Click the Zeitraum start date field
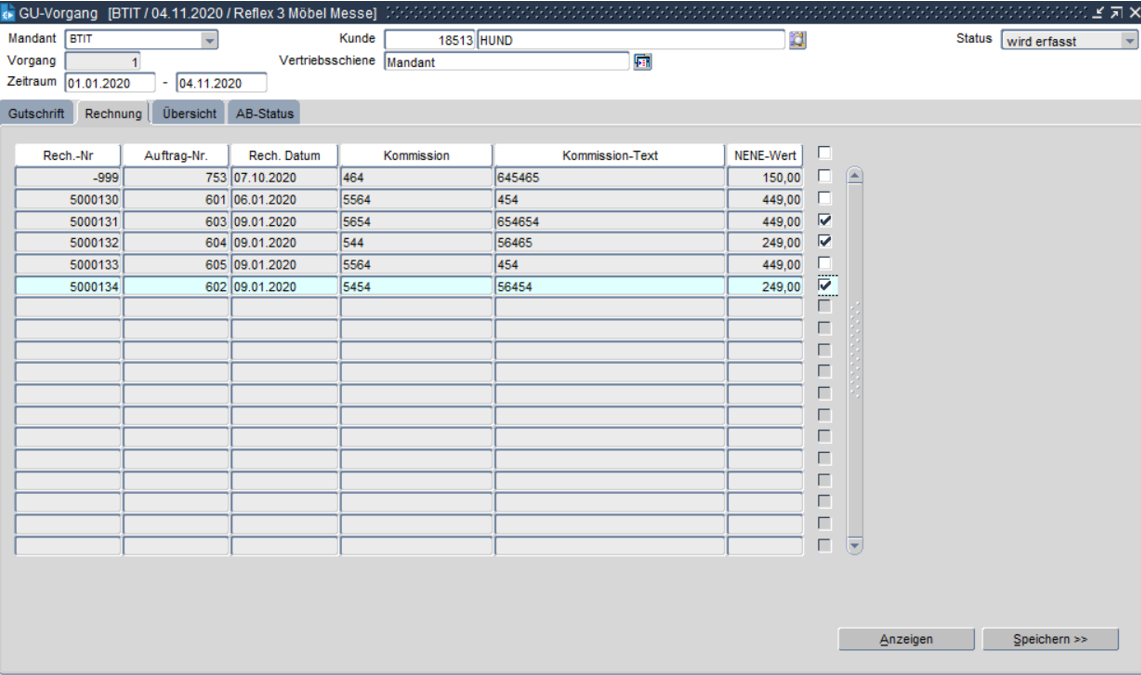 110,82
